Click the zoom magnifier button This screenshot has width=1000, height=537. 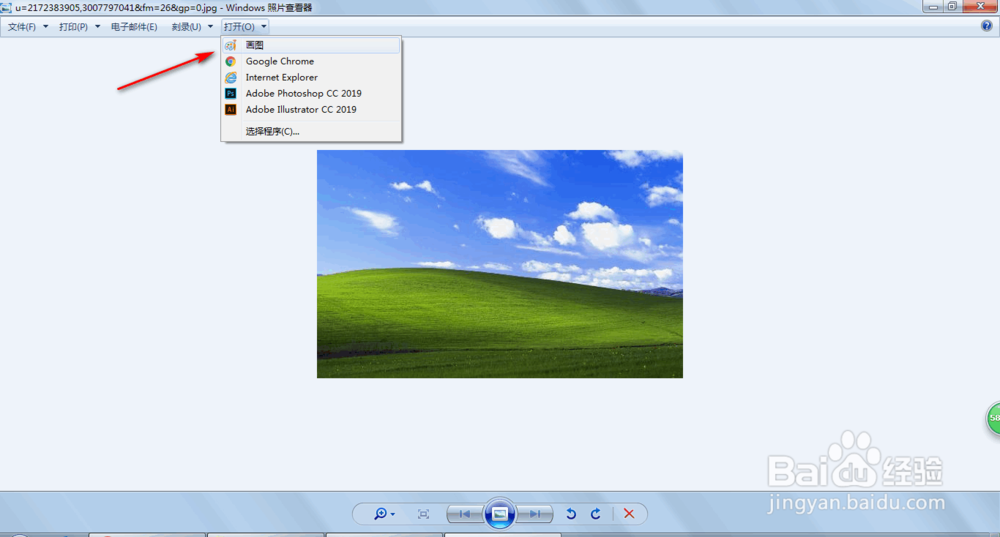[x=380, y=514]
